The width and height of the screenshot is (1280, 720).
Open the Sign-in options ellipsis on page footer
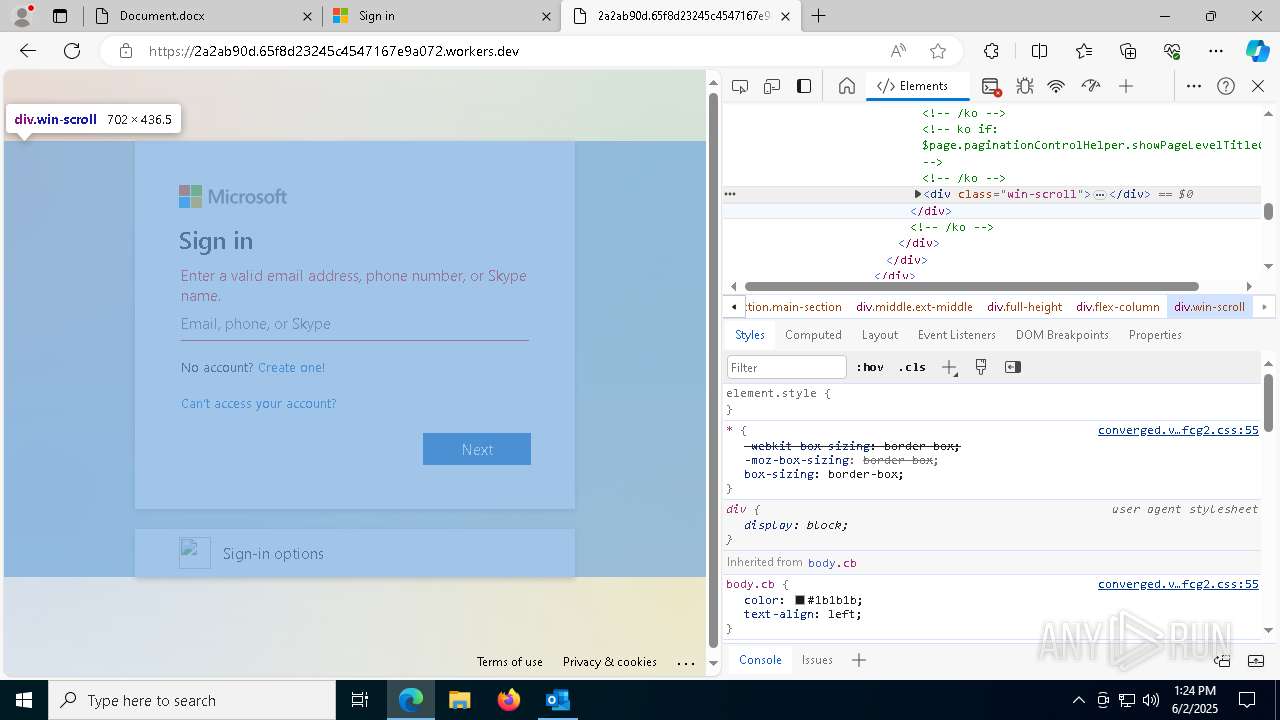point(686,662)
